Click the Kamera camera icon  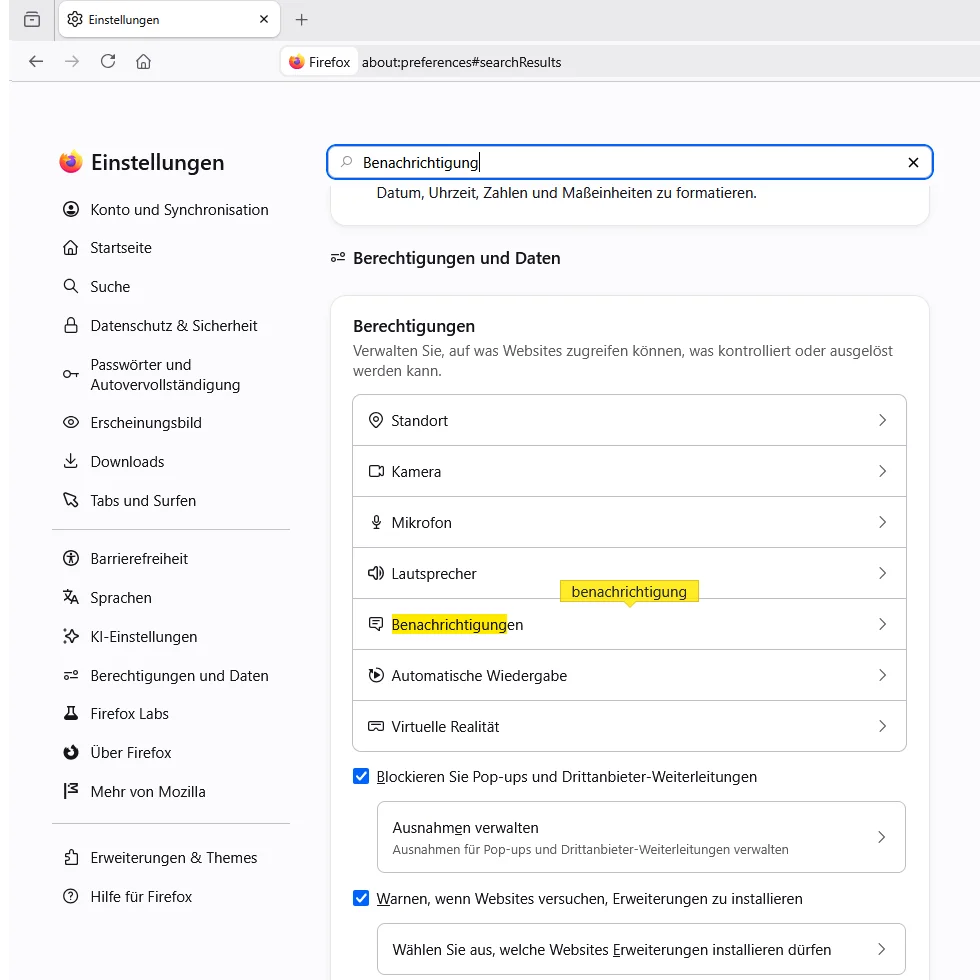point(376,471)
